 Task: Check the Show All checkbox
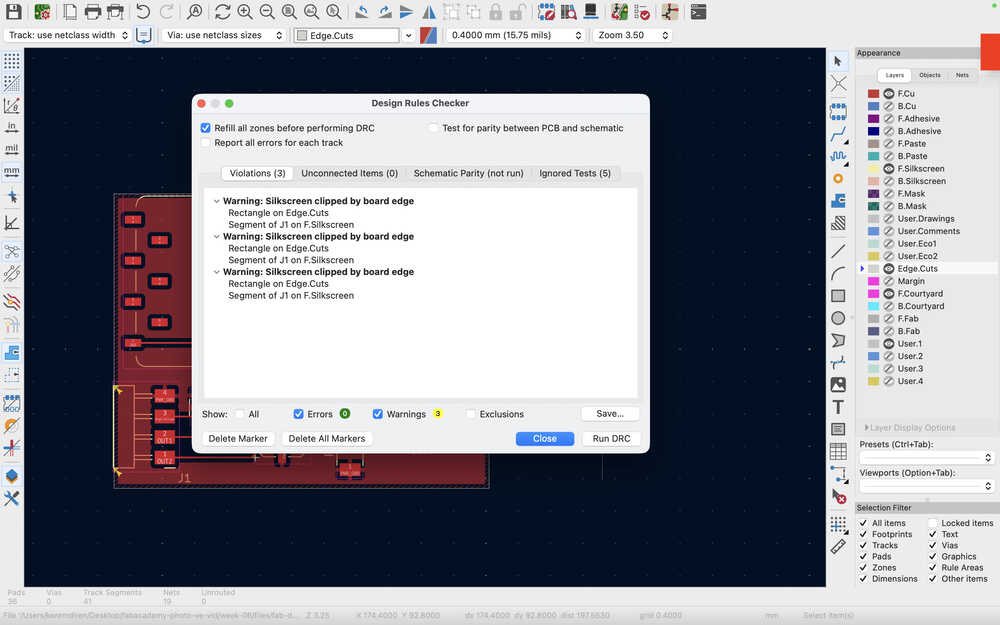240,414
